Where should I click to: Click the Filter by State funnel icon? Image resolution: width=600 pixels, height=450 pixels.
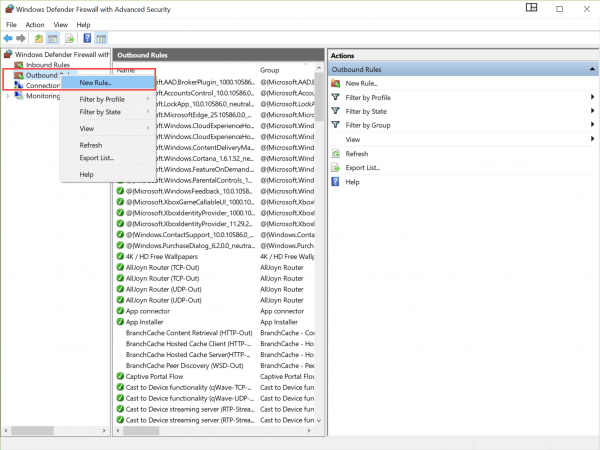(336, 111)
